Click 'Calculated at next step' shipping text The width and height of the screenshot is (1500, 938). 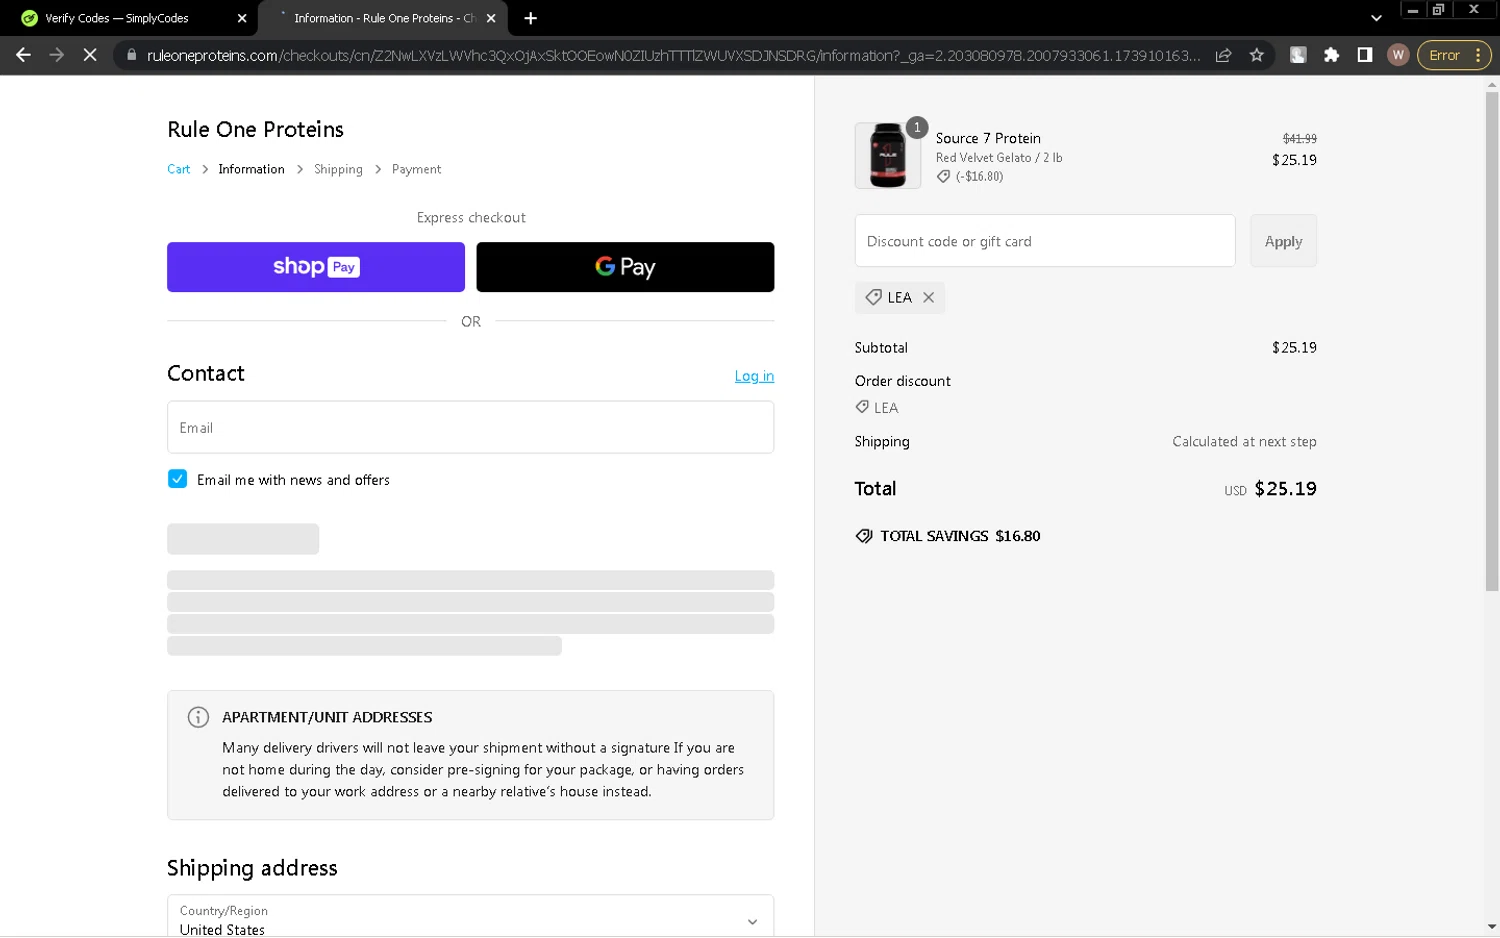[1244, 441]
